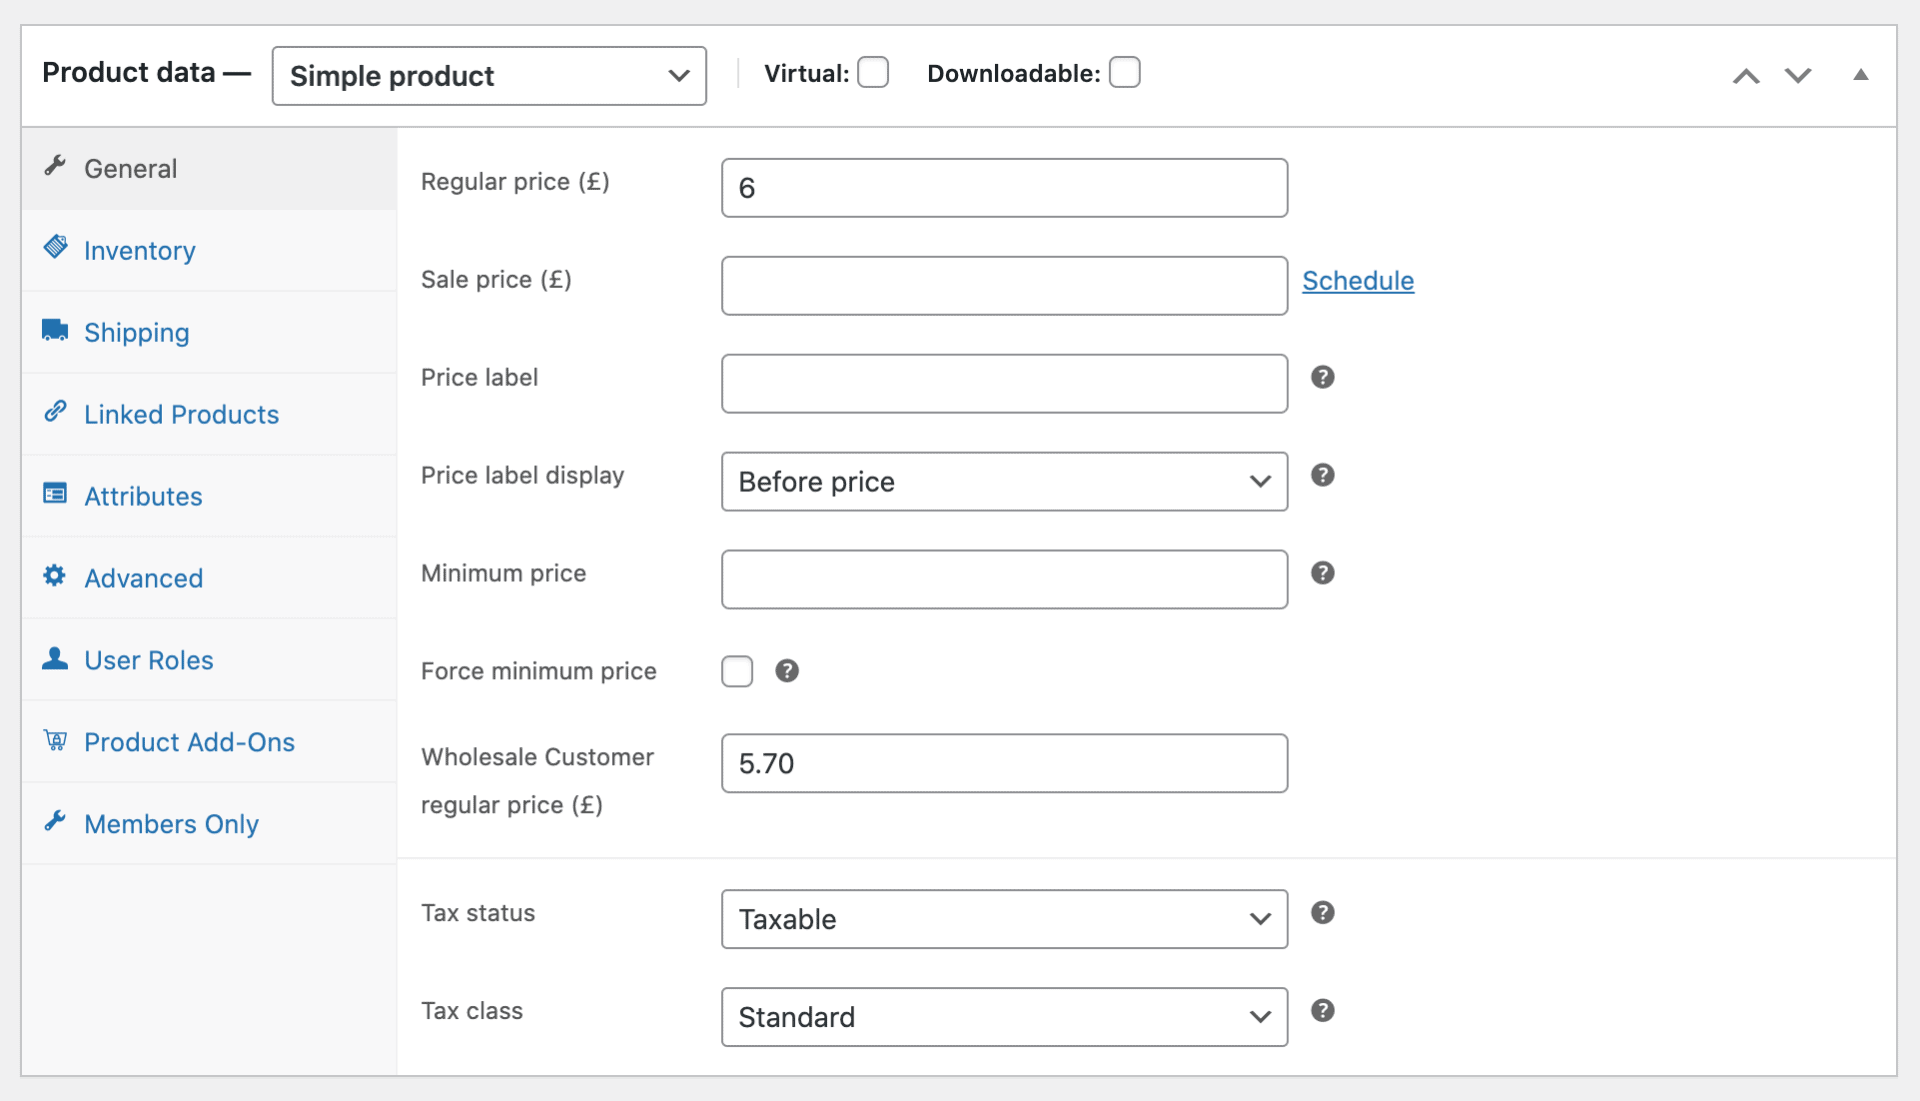
Task: Click the Product Add-Ons cart icon
Action: tap(55, 740)
